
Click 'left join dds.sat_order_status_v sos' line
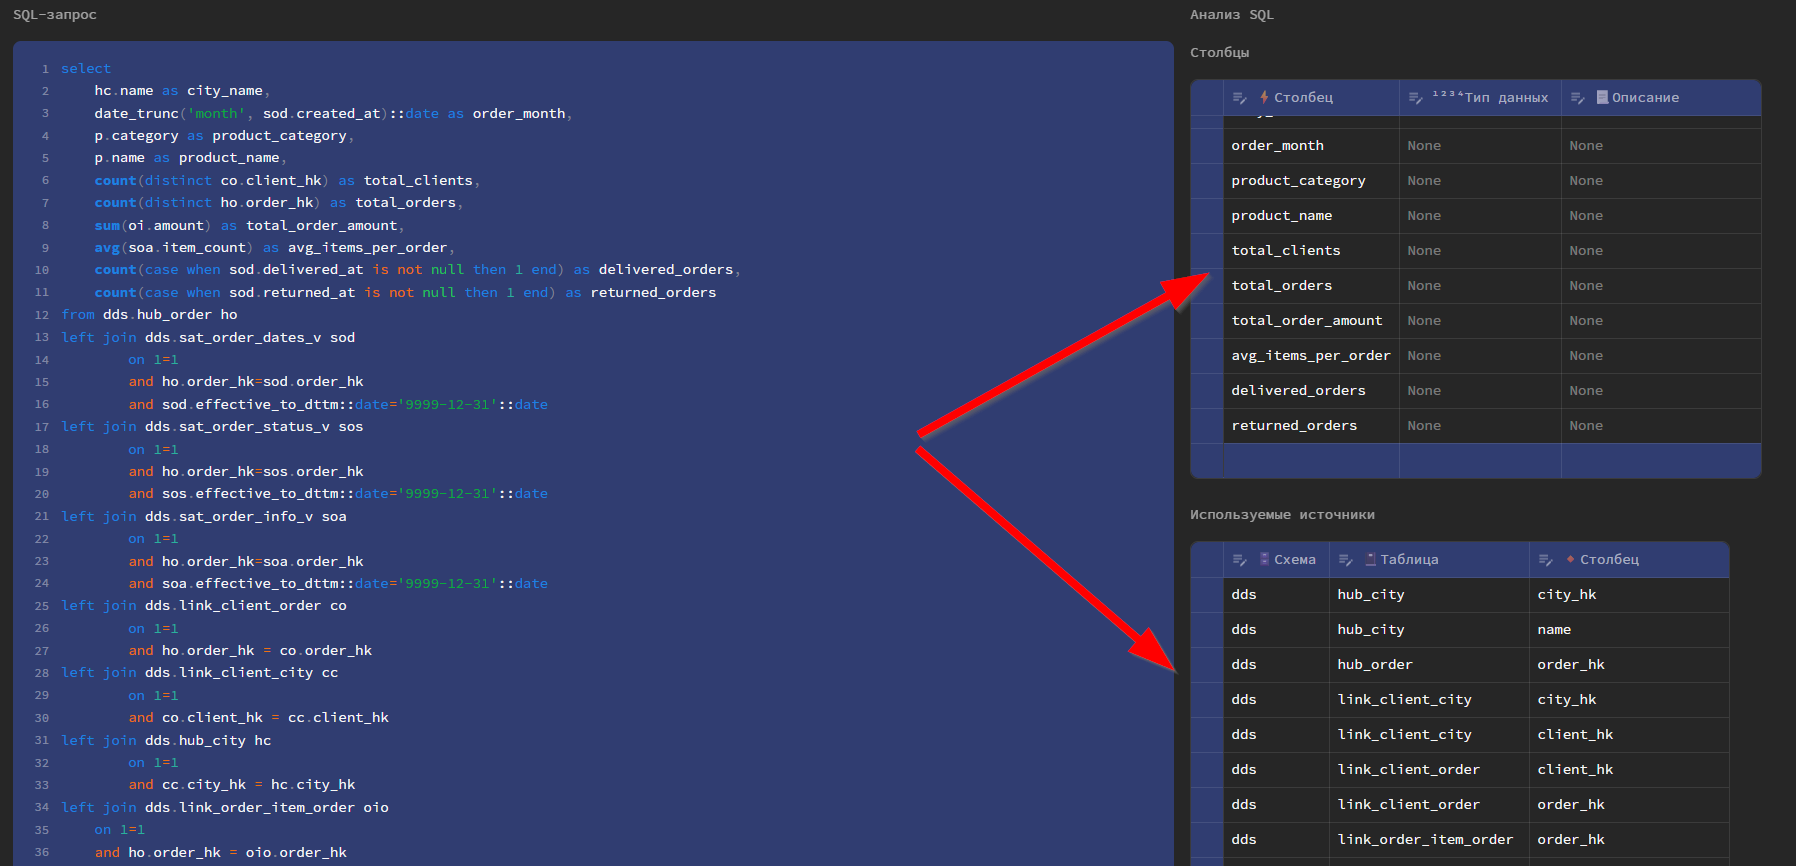coord(212,427)
